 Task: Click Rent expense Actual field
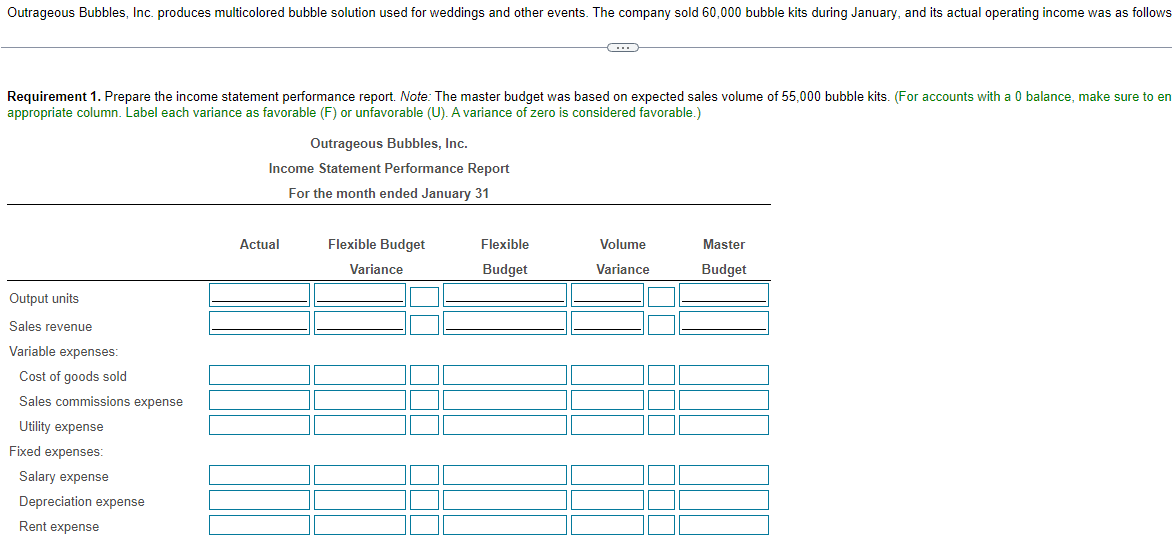(259, 525)
